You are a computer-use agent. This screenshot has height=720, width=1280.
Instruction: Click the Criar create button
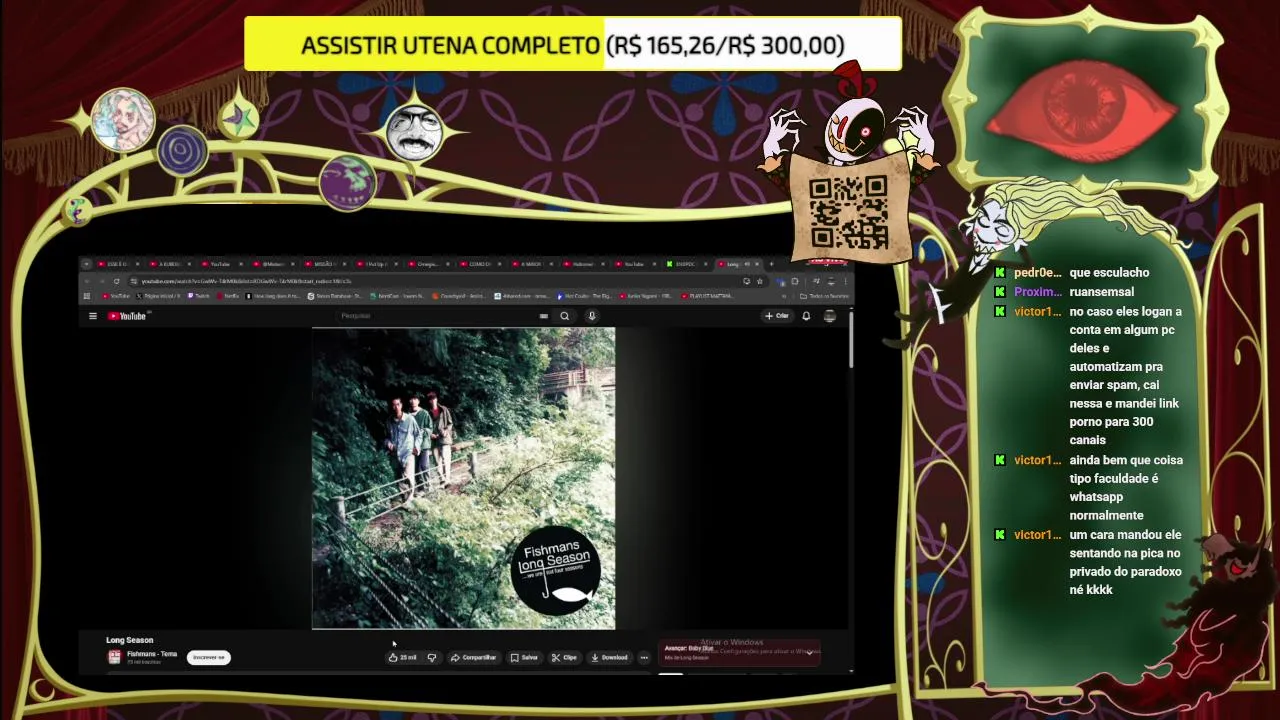(777, 316)
